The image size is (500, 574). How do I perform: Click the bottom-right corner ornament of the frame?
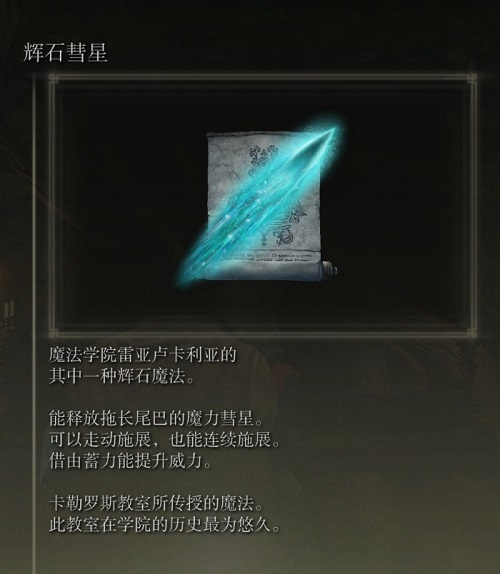pos(471,333)
